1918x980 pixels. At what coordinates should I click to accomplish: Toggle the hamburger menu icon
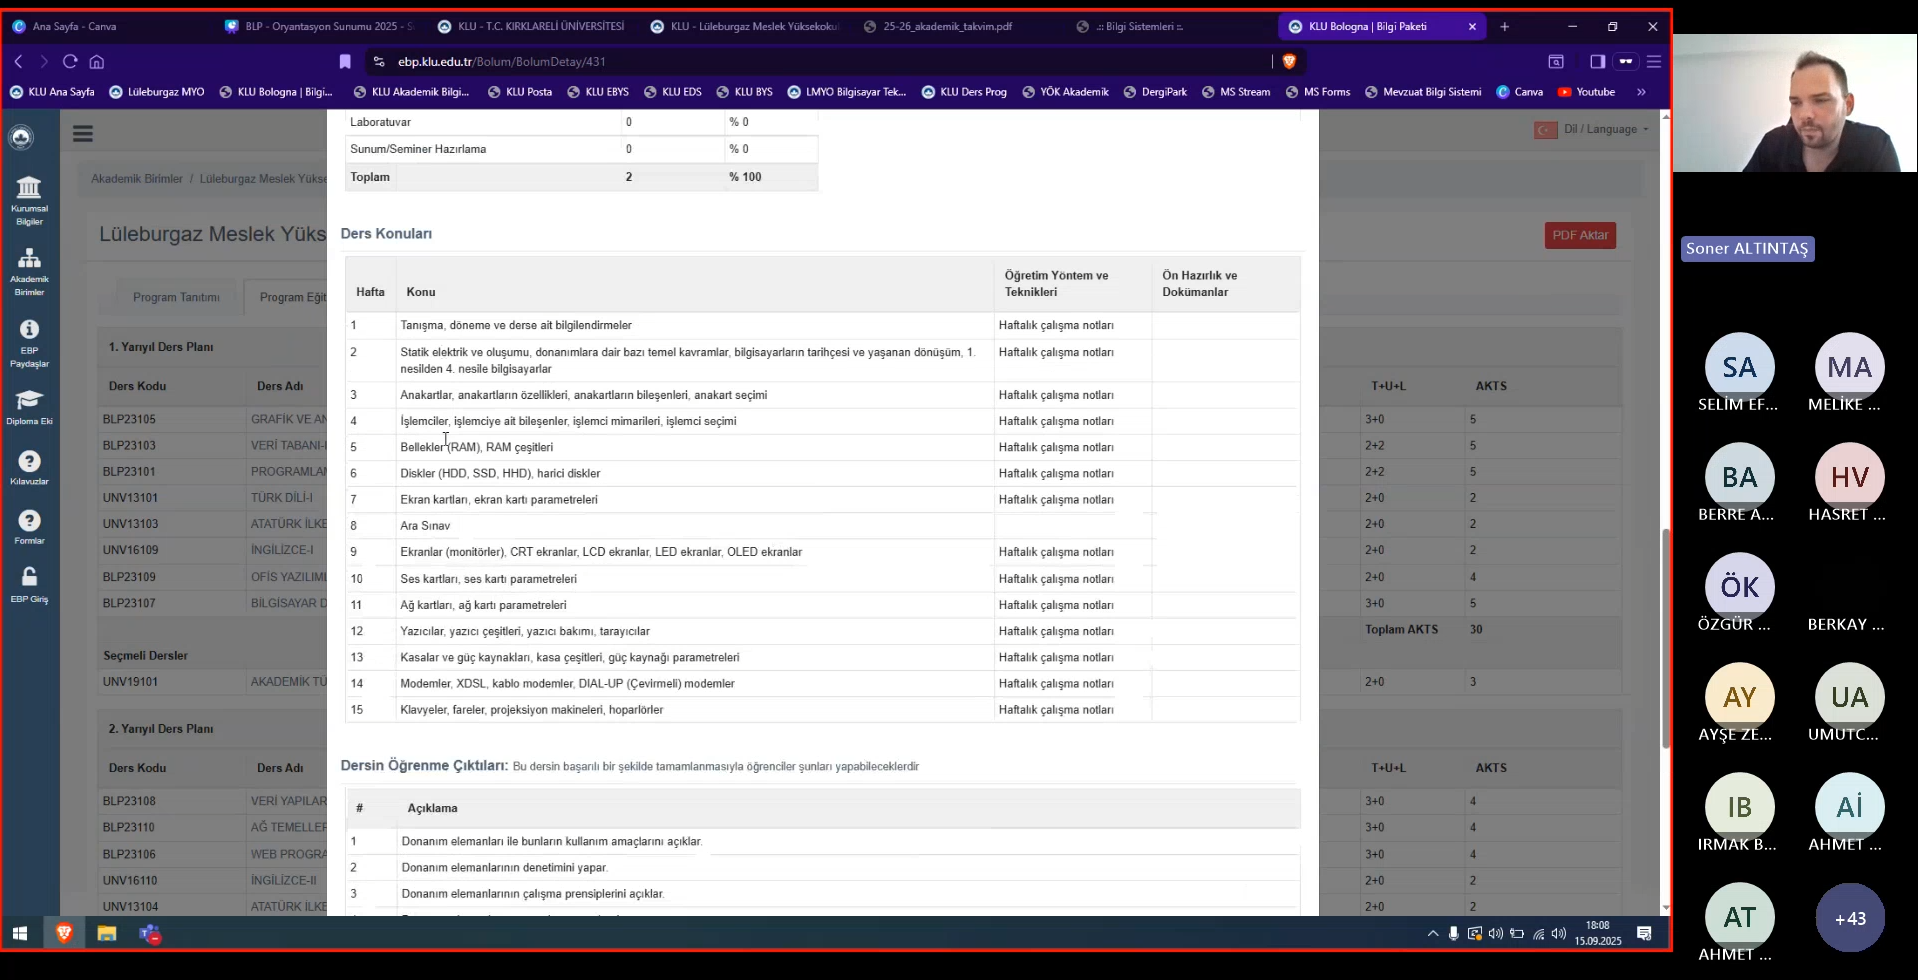tap(83, 134)
